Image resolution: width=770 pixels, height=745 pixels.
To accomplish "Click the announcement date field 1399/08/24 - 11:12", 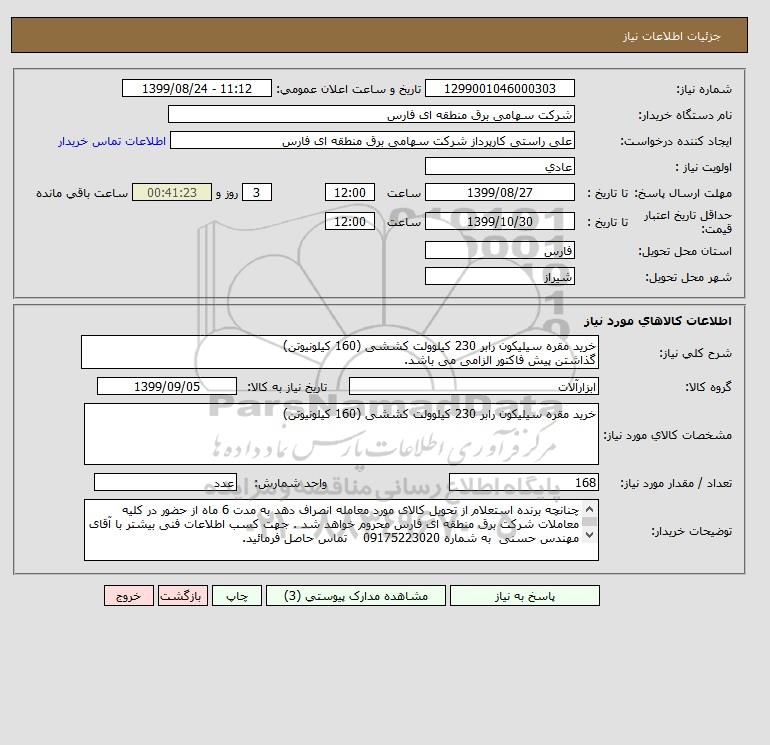I will (196, 88).
